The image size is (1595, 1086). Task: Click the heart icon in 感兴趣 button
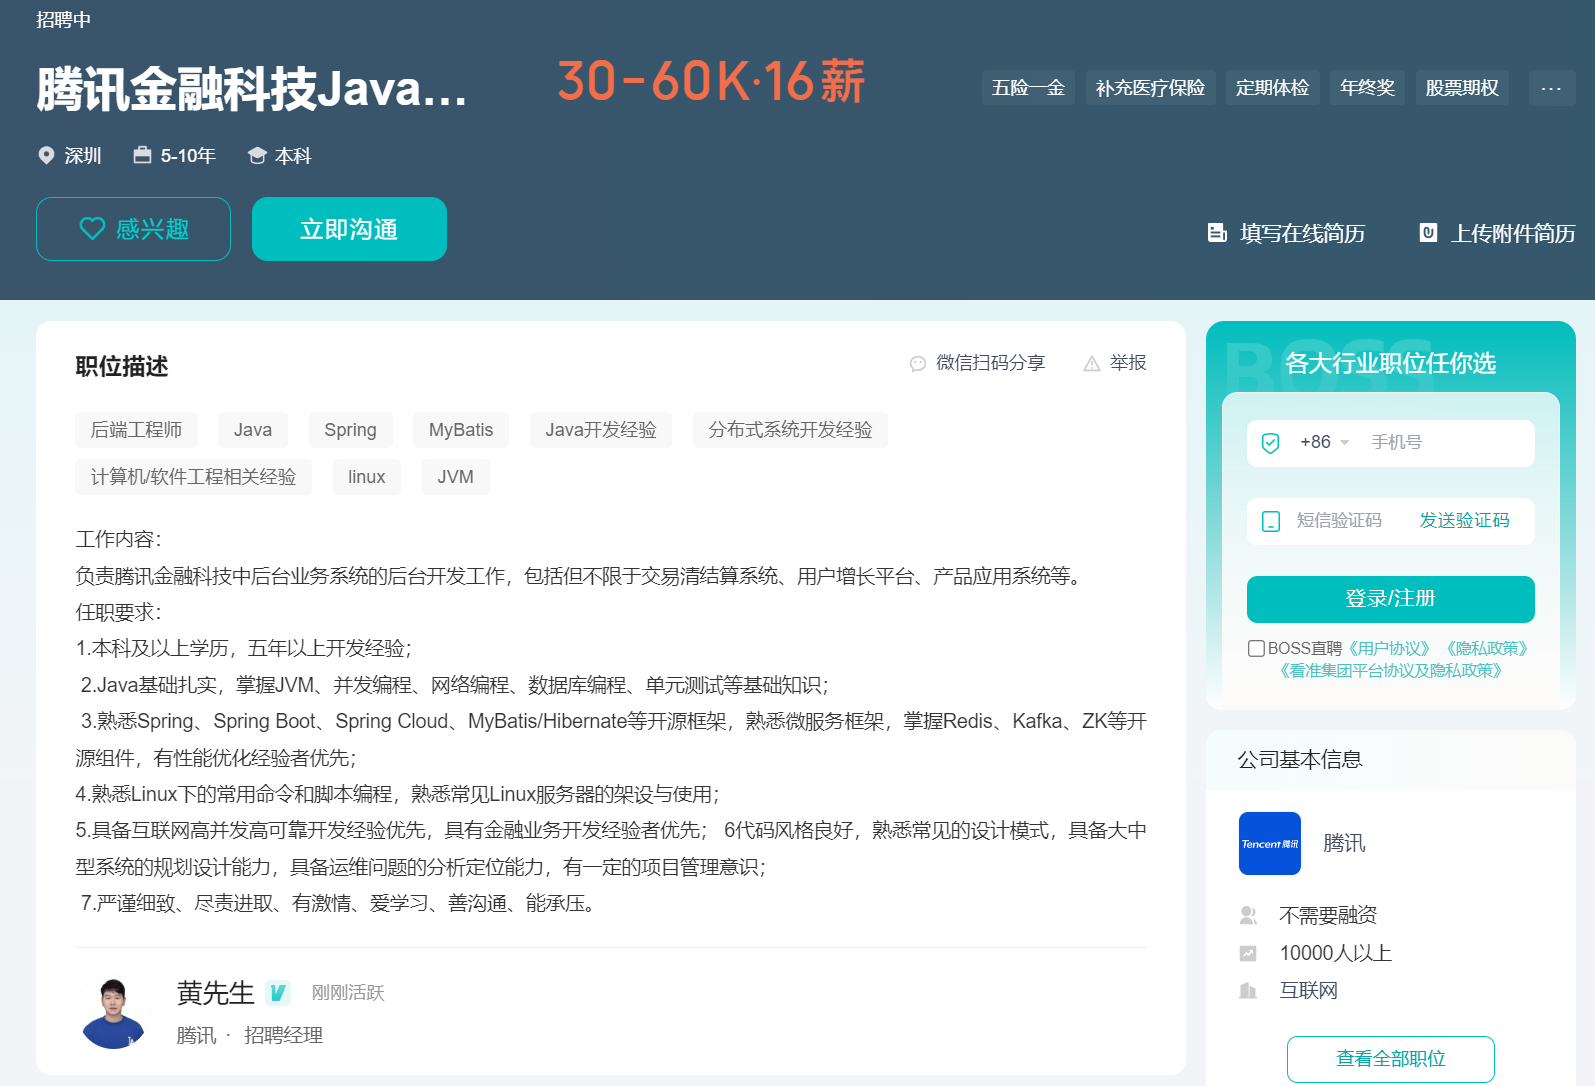click(92, 229)
